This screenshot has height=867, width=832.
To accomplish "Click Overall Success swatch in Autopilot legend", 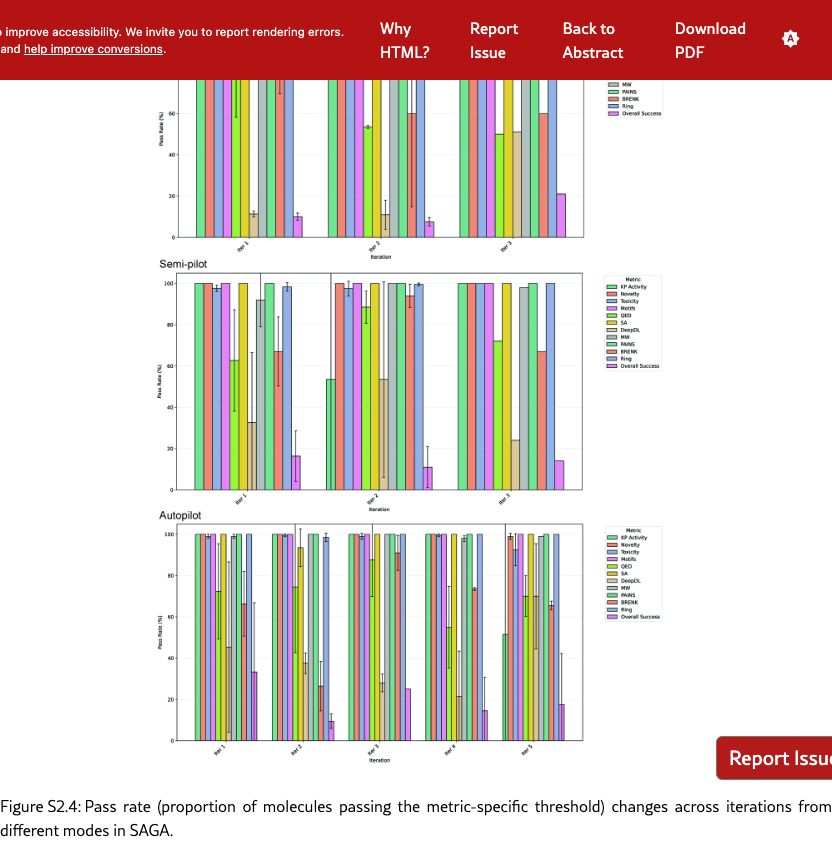I will [x=613, y=617].
